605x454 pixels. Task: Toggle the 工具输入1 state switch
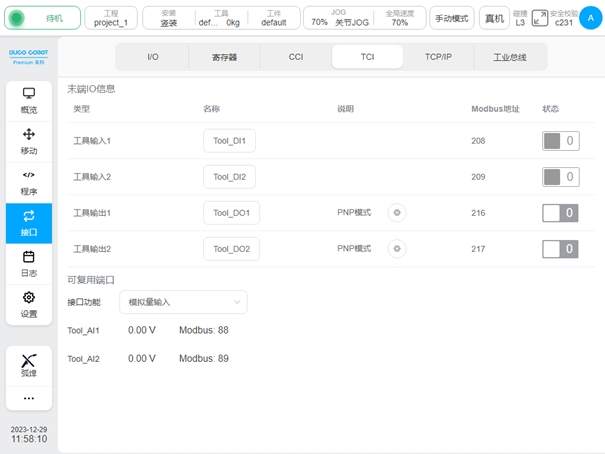[559, 141]
